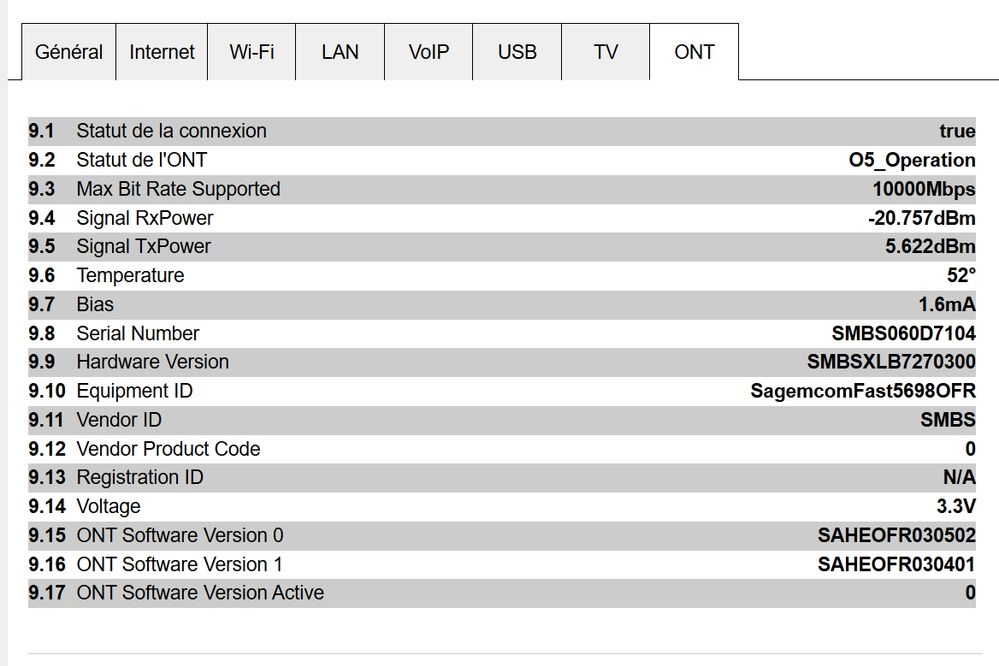Select the Wi-Fi tab

click(x=252, y=52)
